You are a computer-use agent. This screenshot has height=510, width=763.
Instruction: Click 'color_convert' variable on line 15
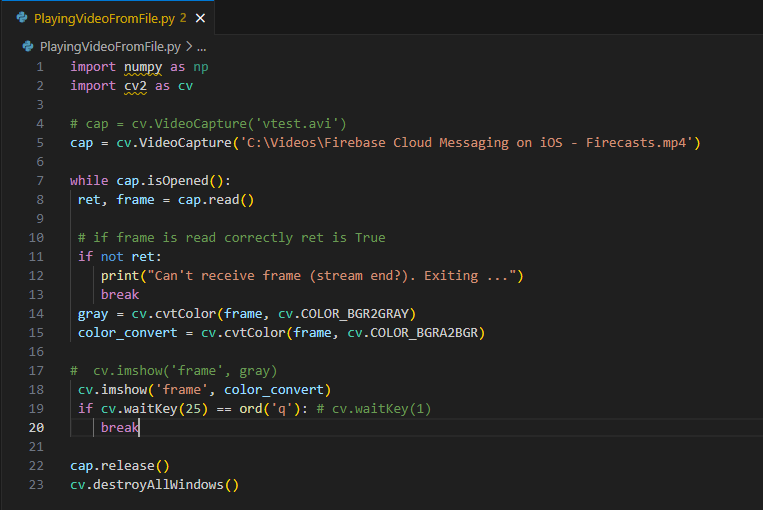click(x=127, y=333)
